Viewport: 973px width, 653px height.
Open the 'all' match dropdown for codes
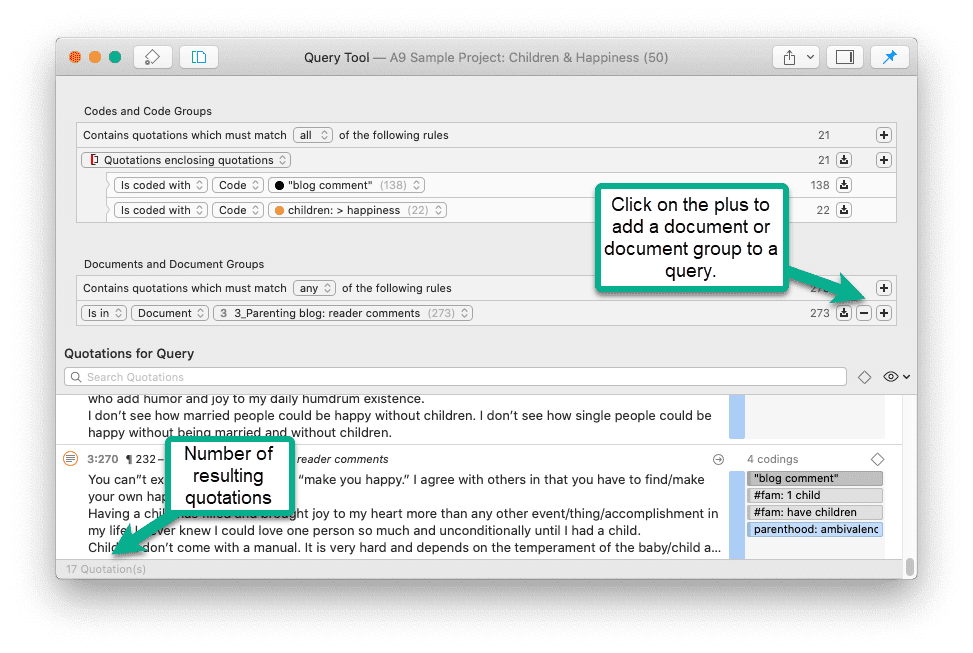tap(313, 135)
